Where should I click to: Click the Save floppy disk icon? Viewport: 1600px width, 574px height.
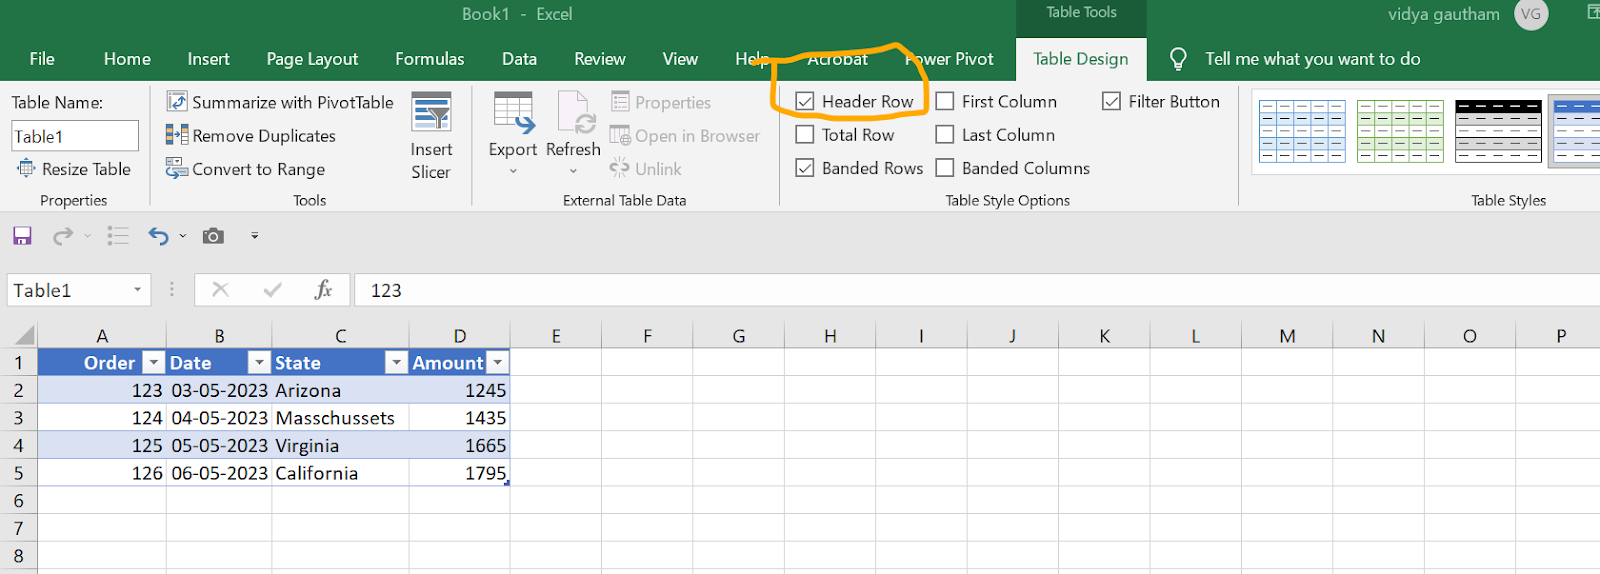(22, 236)
